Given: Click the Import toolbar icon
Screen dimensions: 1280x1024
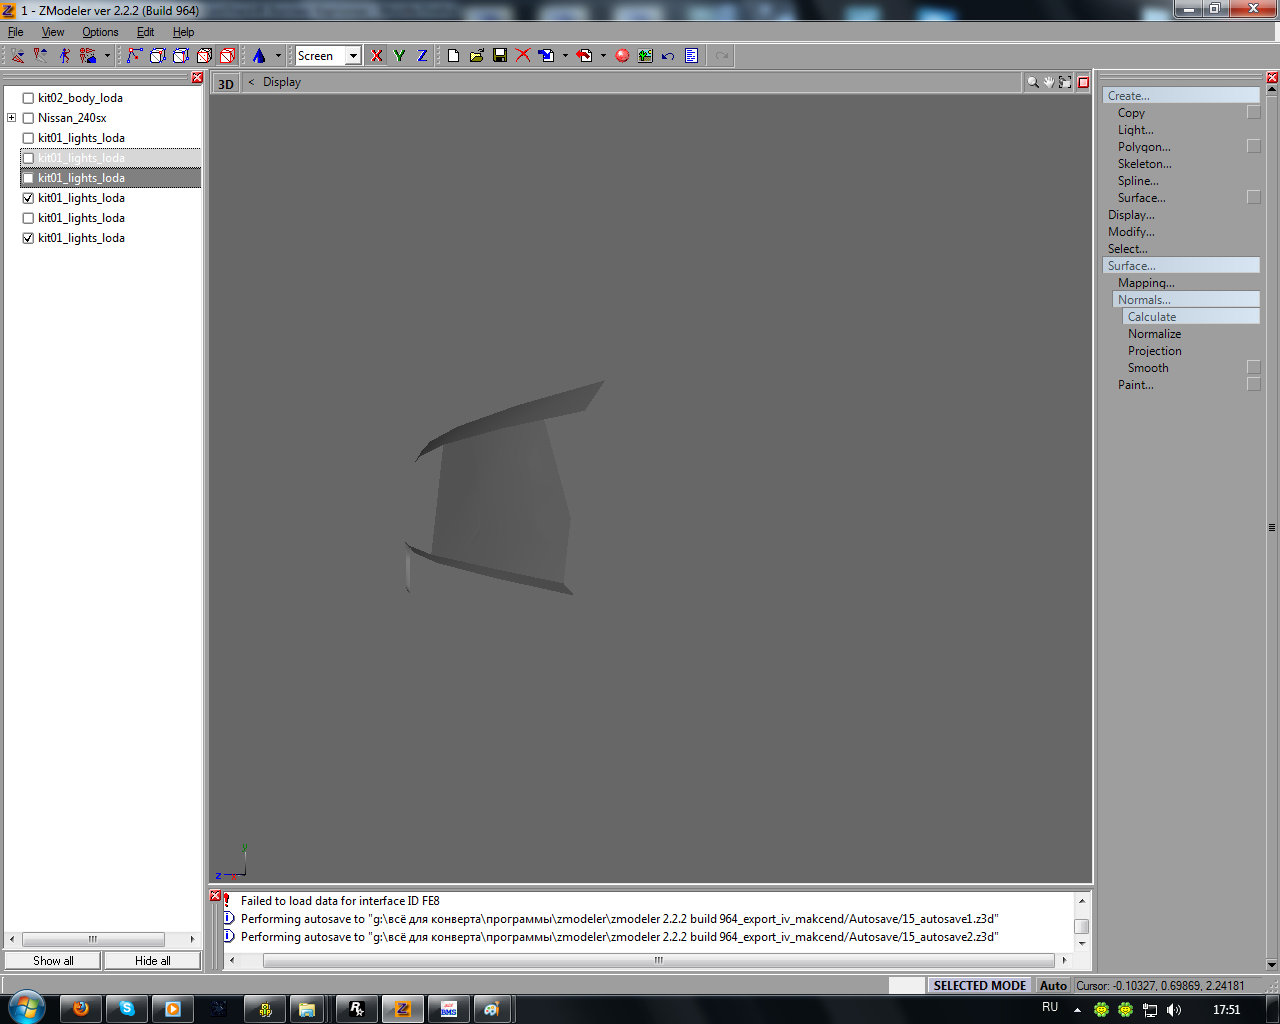Looking at the screenshot, I should tap(546, 56).
